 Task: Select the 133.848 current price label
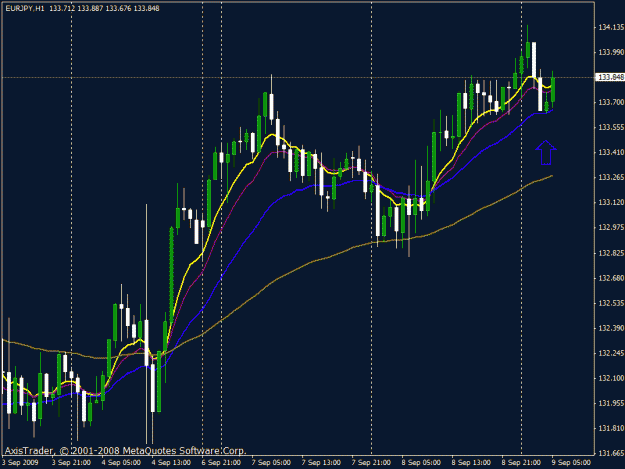[x=610, y=77]
